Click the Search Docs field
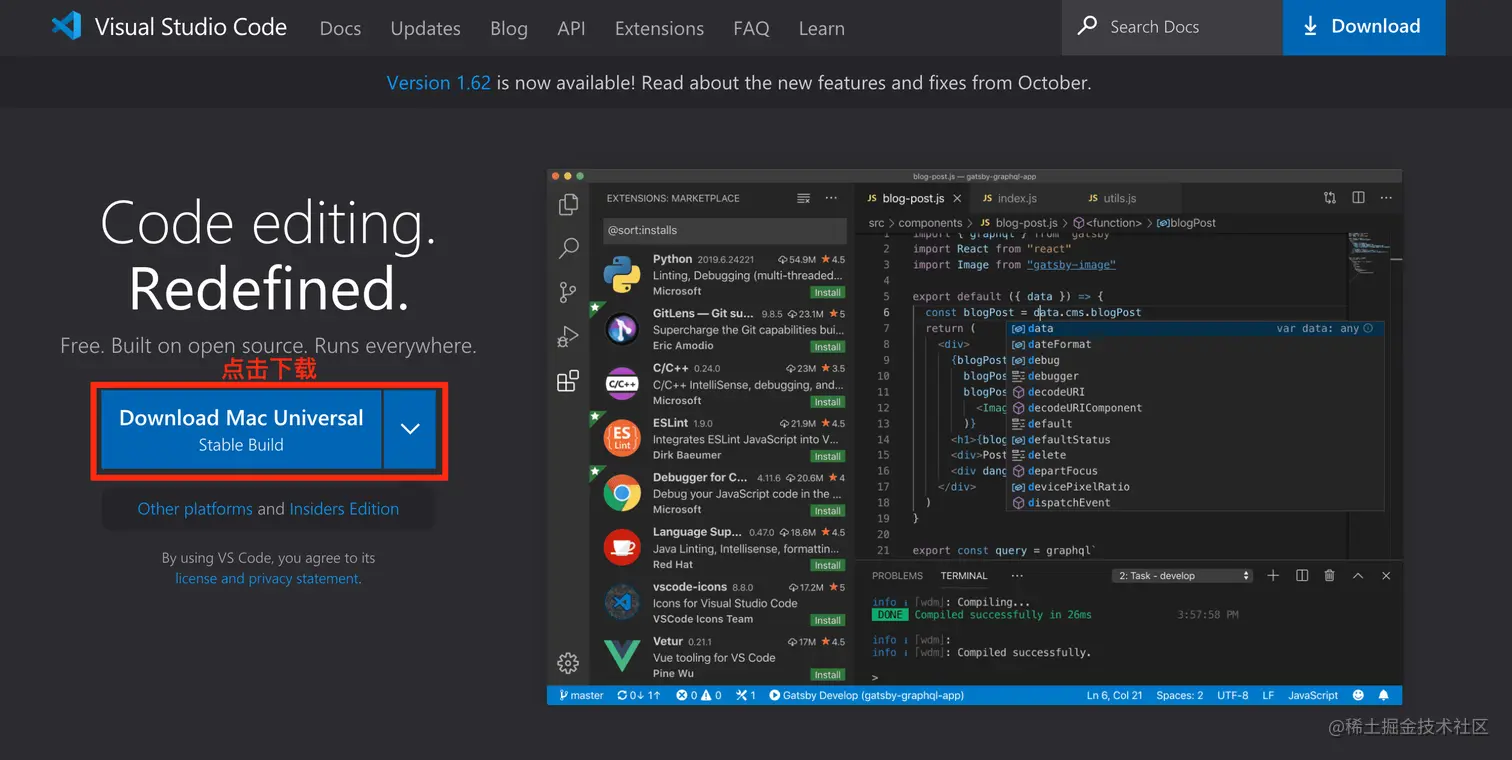This screenshot has width=1512, height=760. coord(1172,27)
